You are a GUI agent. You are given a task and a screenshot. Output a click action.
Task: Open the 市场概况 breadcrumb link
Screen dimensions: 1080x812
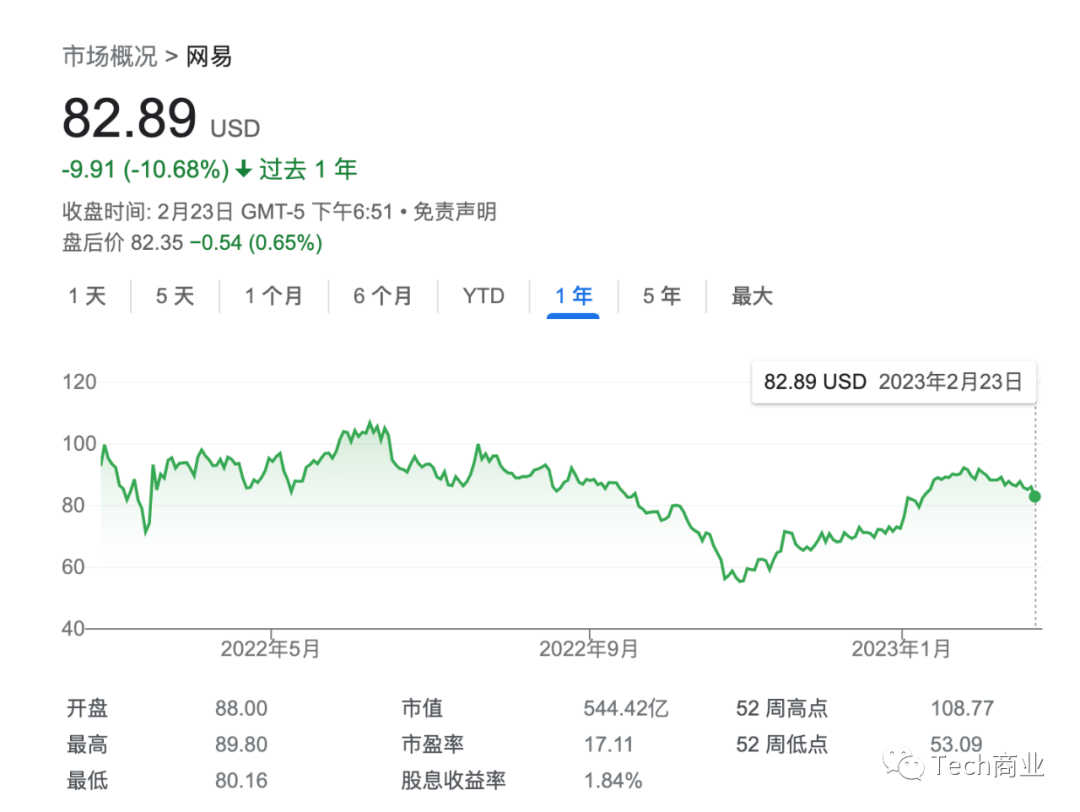coord(110,56)
